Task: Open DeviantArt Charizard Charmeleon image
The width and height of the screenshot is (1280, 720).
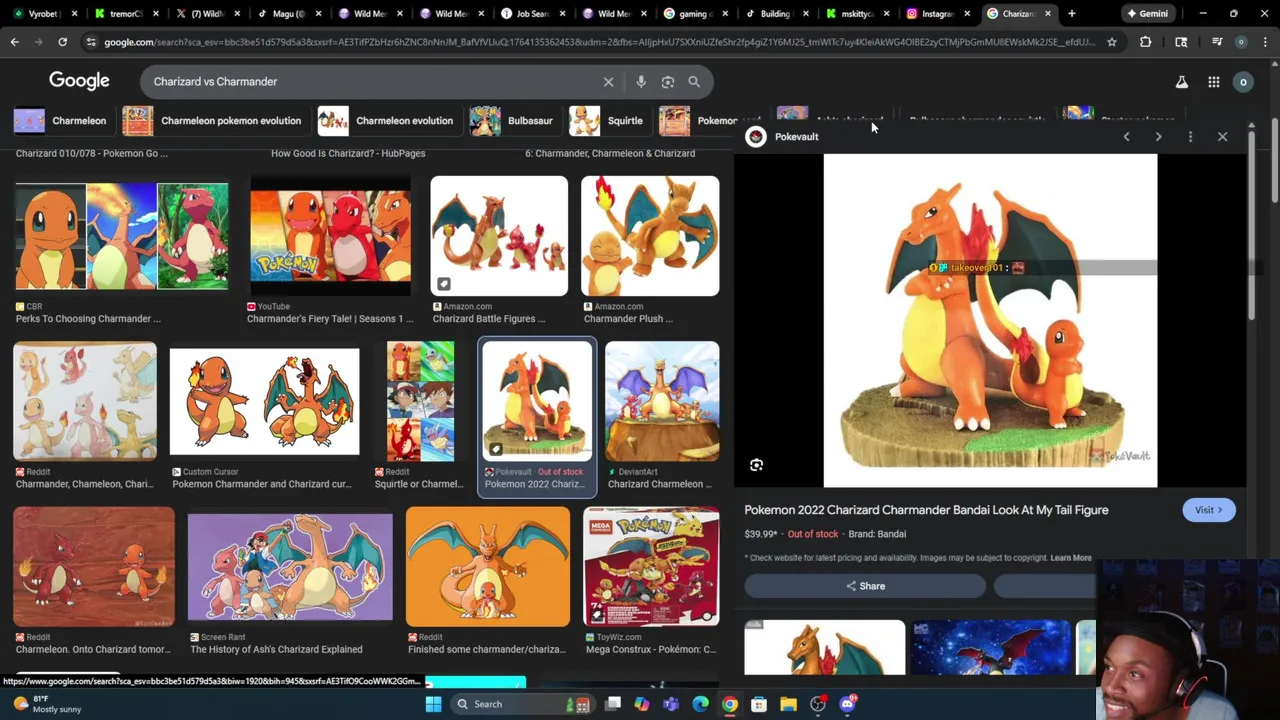Action: tap(661, 401)
